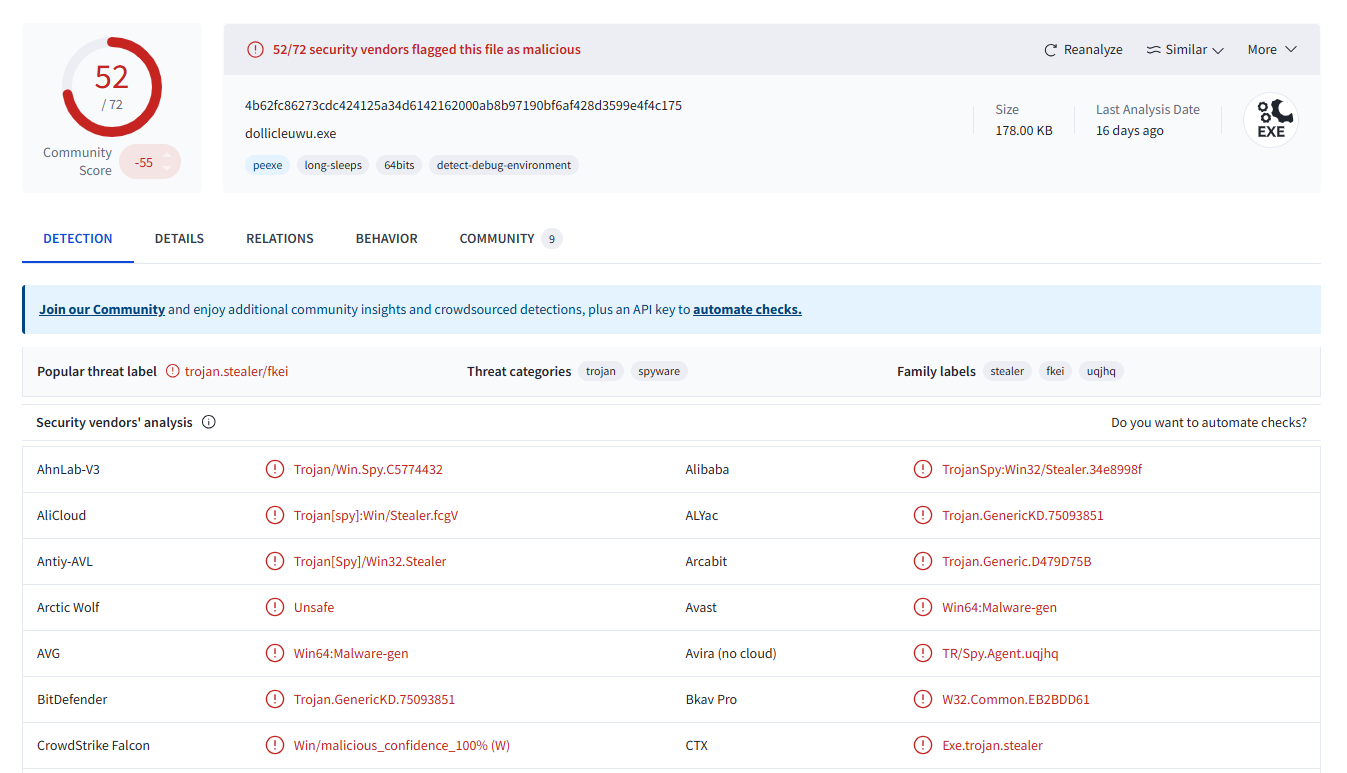The height and width of the screenshot is (773, 1347).
Task: Switch to the BEHAVIOR tab
Action: pos(387,239)
